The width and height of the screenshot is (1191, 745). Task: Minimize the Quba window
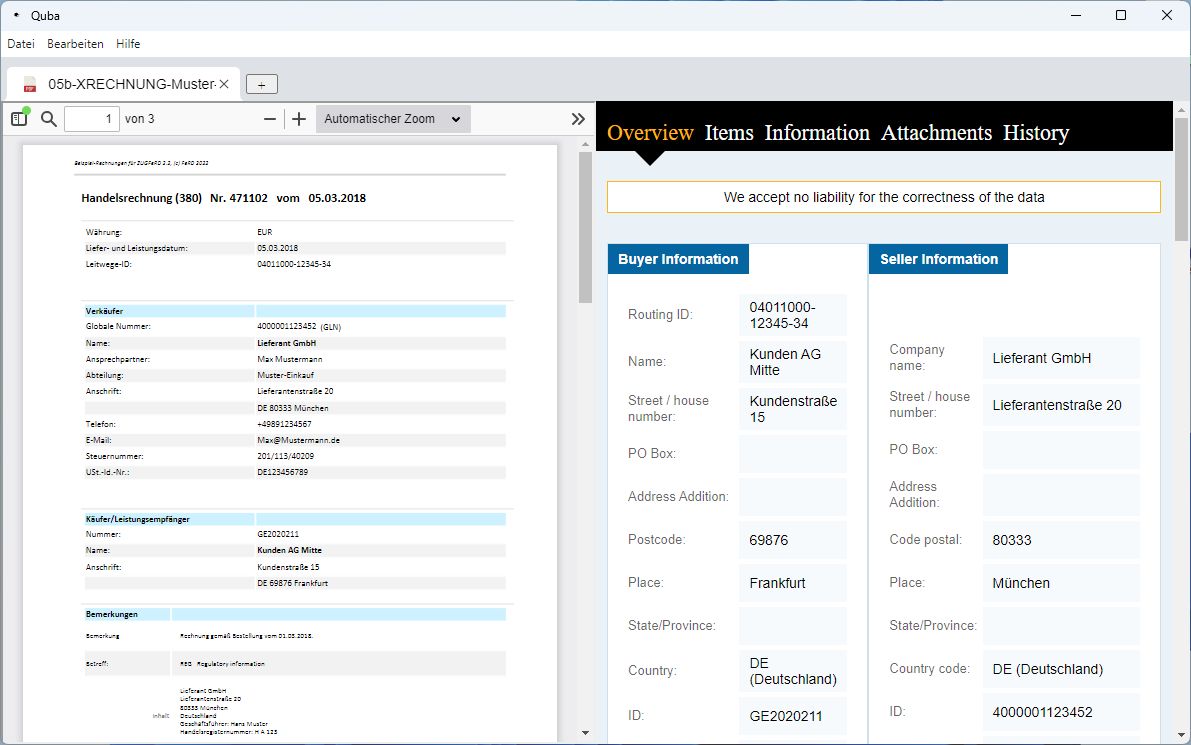1076,15
